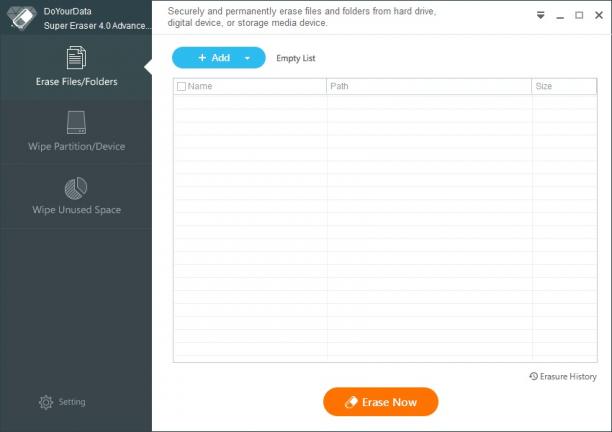This screenshot has height=432, width=612.
Task: Select the Wipe Partition/Device drive icon
Action: coord(76,123)
